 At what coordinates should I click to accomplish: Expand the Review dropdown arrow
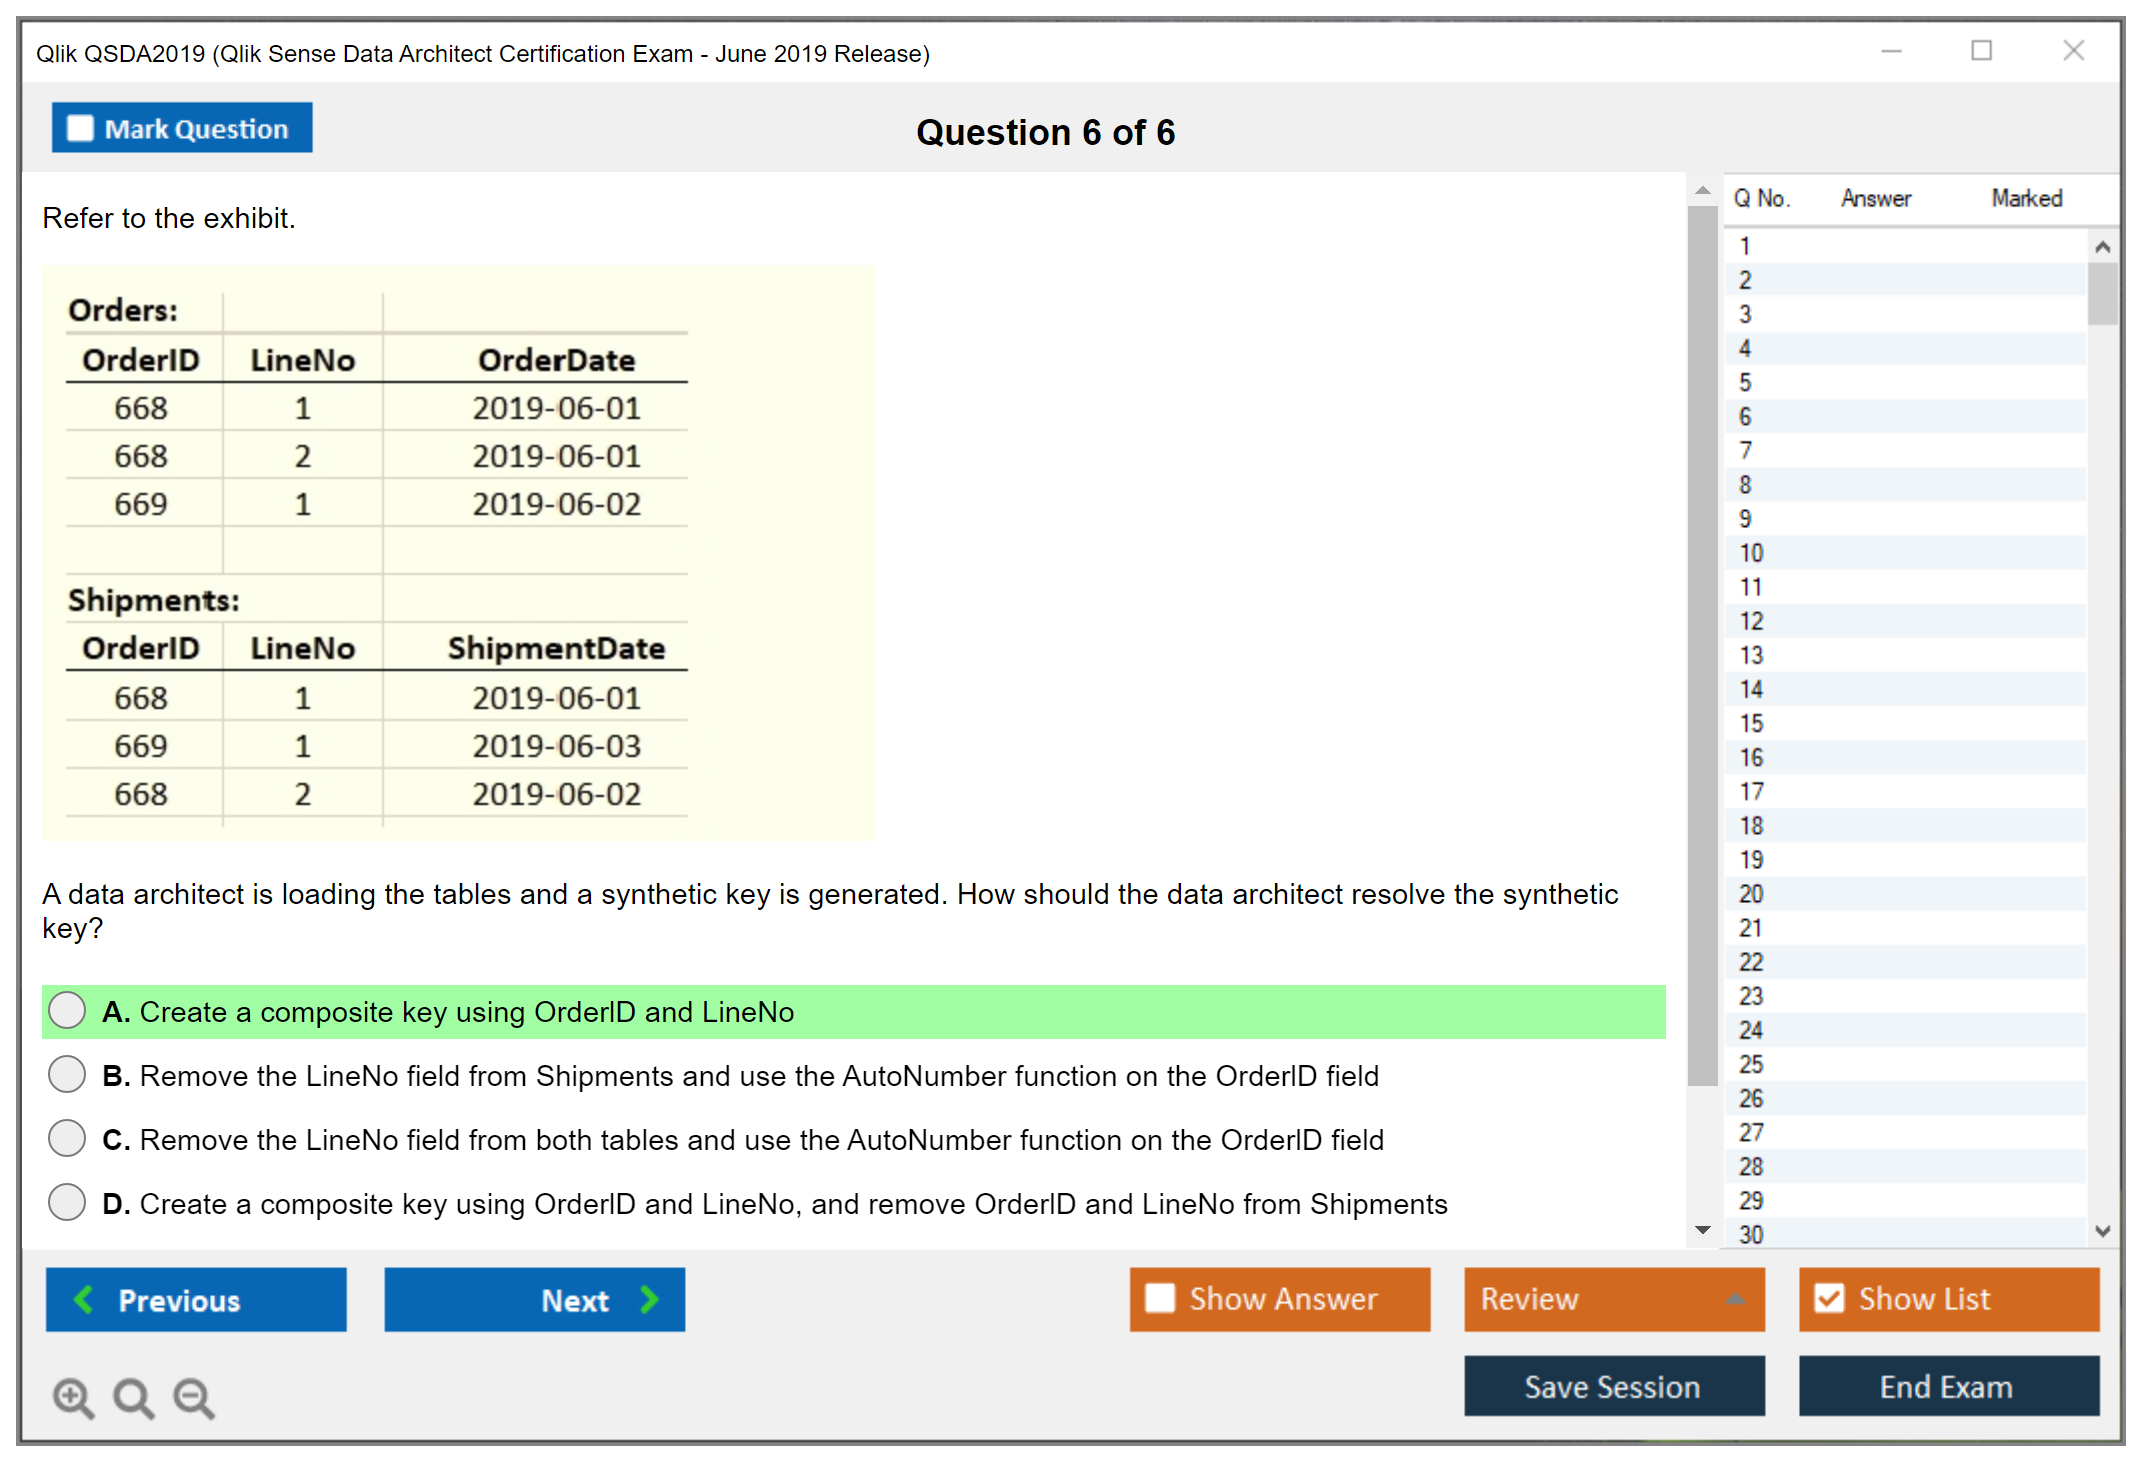(1735, 1299)
